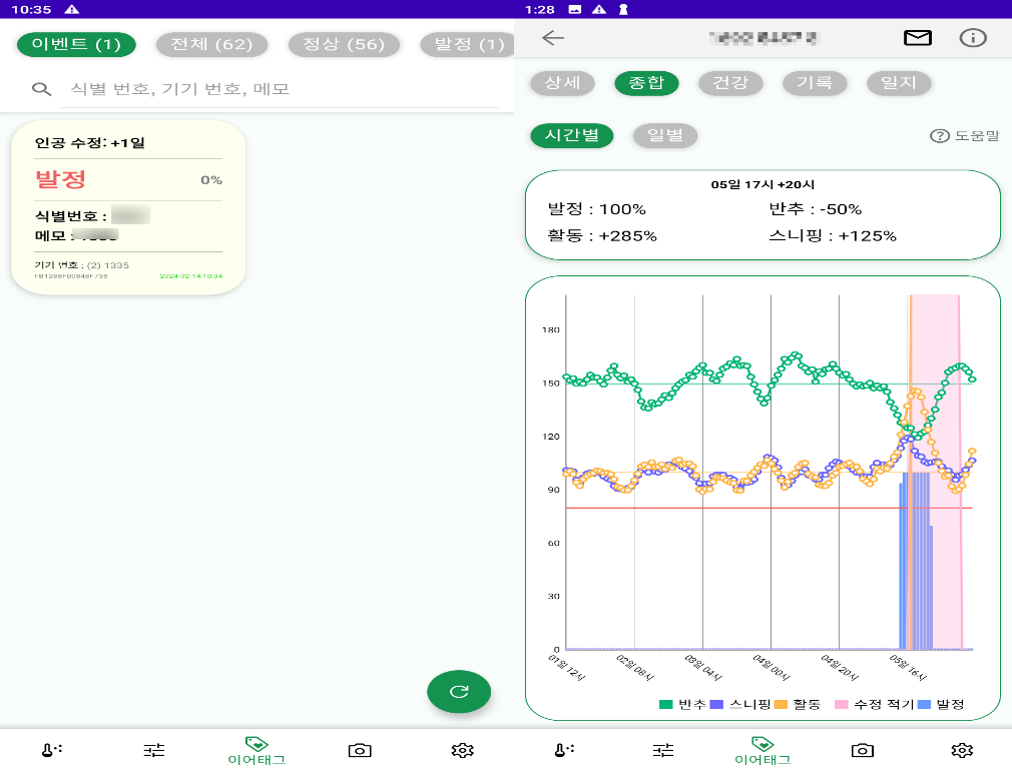This screenshot has height=772, width=1012.
Task: Open camera icon in left screen's bottom bar
Action: click(x=360, y=750)
